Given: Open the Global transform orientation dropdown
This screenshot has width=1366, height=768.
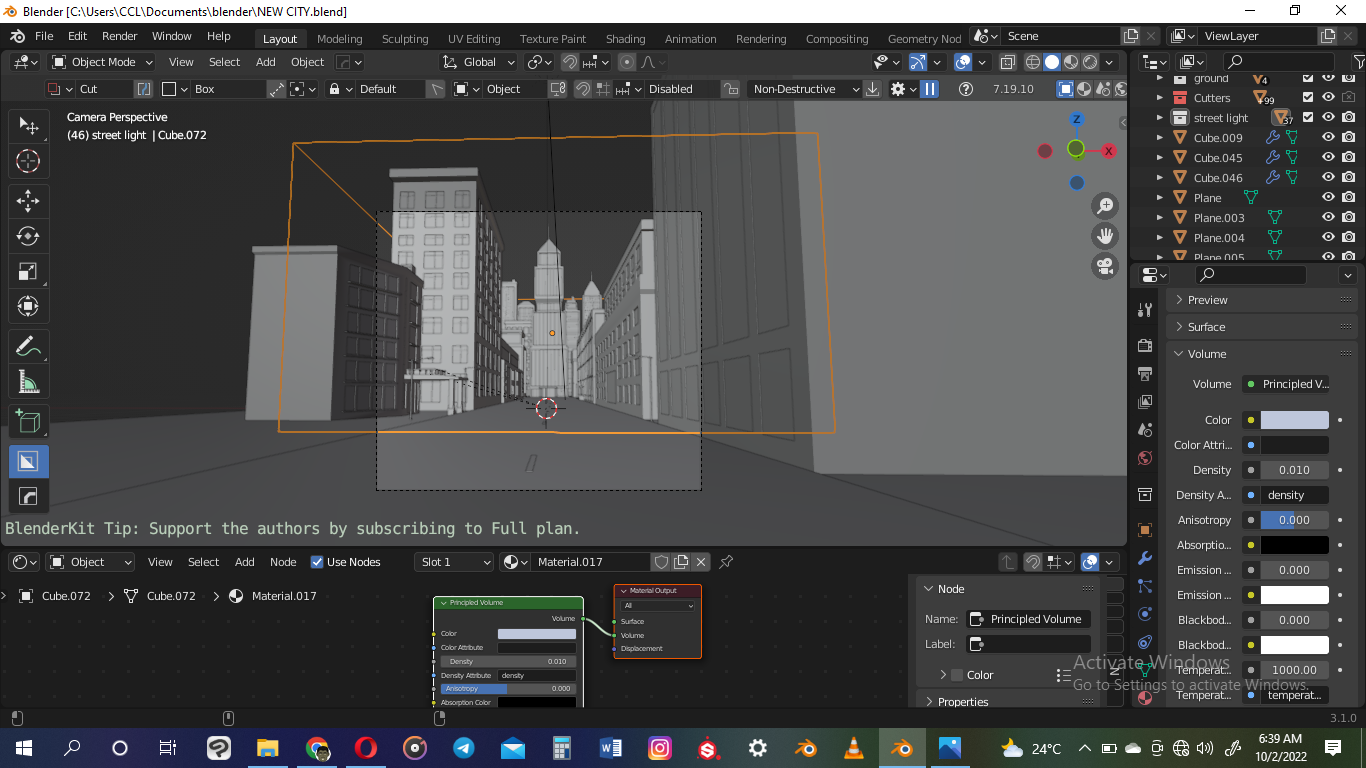Looking at the screenshot, I should (479, 62).
